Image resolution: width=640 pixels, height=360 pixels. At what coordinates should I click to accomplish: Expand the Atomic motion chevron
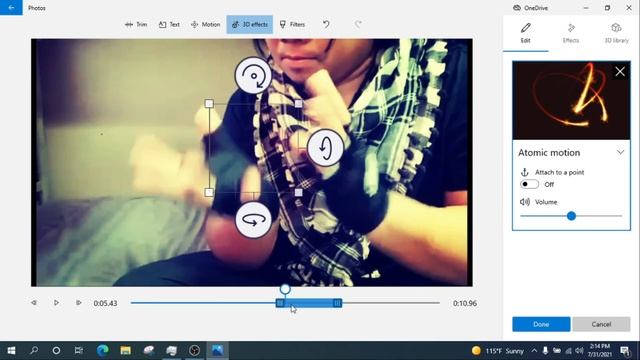[x=620, y=152]
